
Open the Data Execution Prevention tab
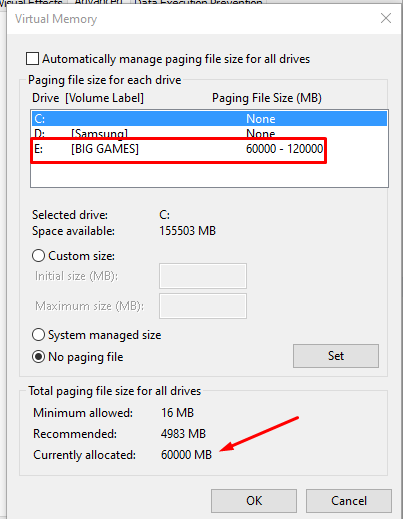click(x=198, y=2)
